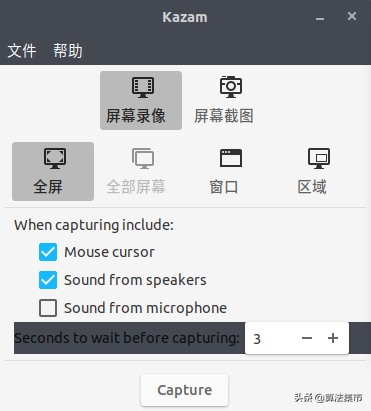The width and height of the screenshot is (371, 411).
Task: Click the 'When capturing include:' label
Action: click(94, 225)
